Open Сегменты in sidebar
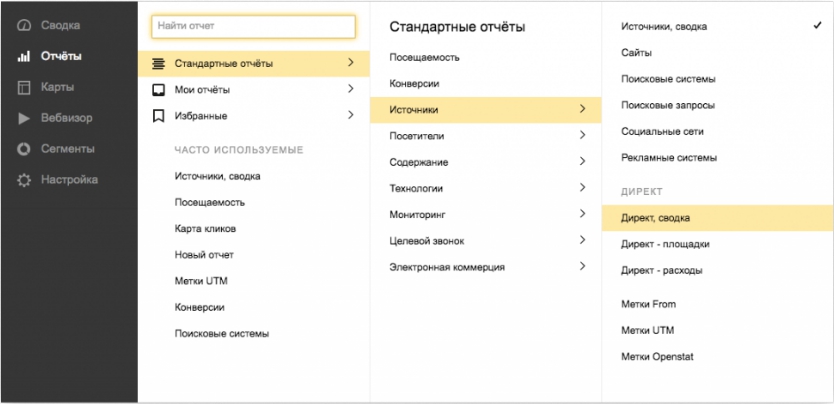Viewport: 834px width, 404px height. click(68, 149)
